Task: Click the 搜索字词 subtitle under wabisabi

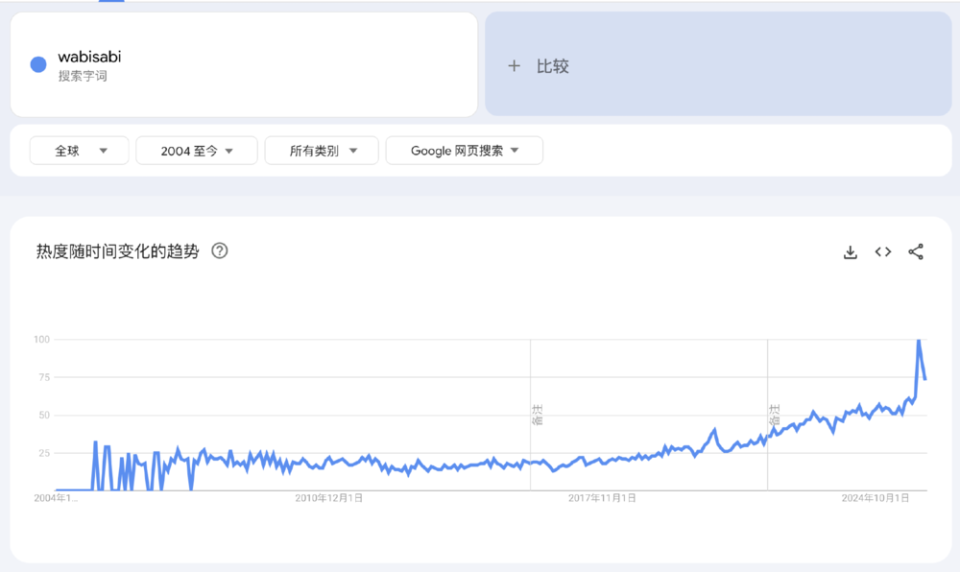Action: 82,76
